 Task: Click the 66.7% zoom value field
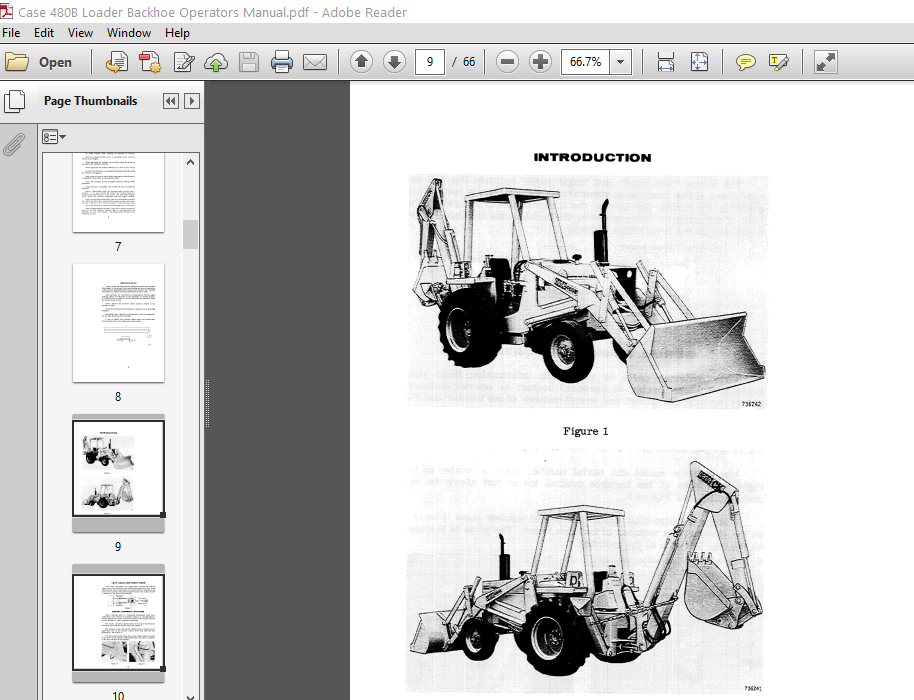(585, 62)
